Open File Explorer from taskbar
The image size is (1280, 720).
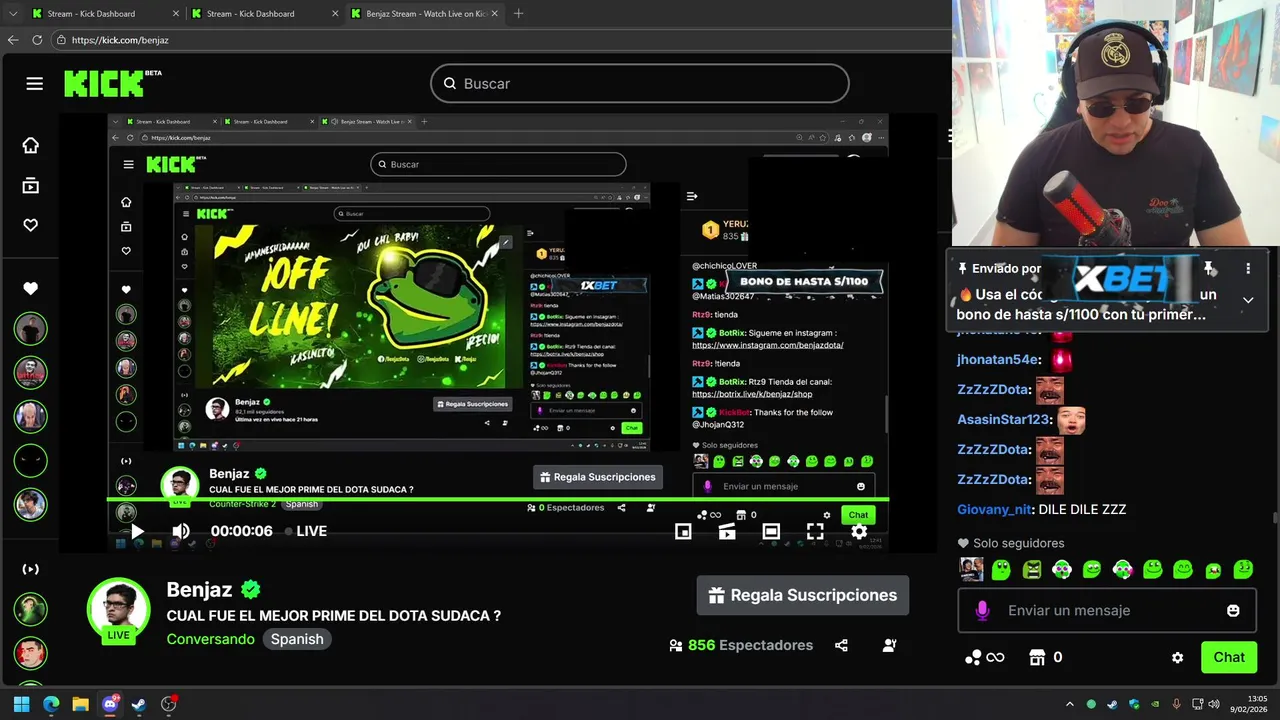tap(80, 704)
